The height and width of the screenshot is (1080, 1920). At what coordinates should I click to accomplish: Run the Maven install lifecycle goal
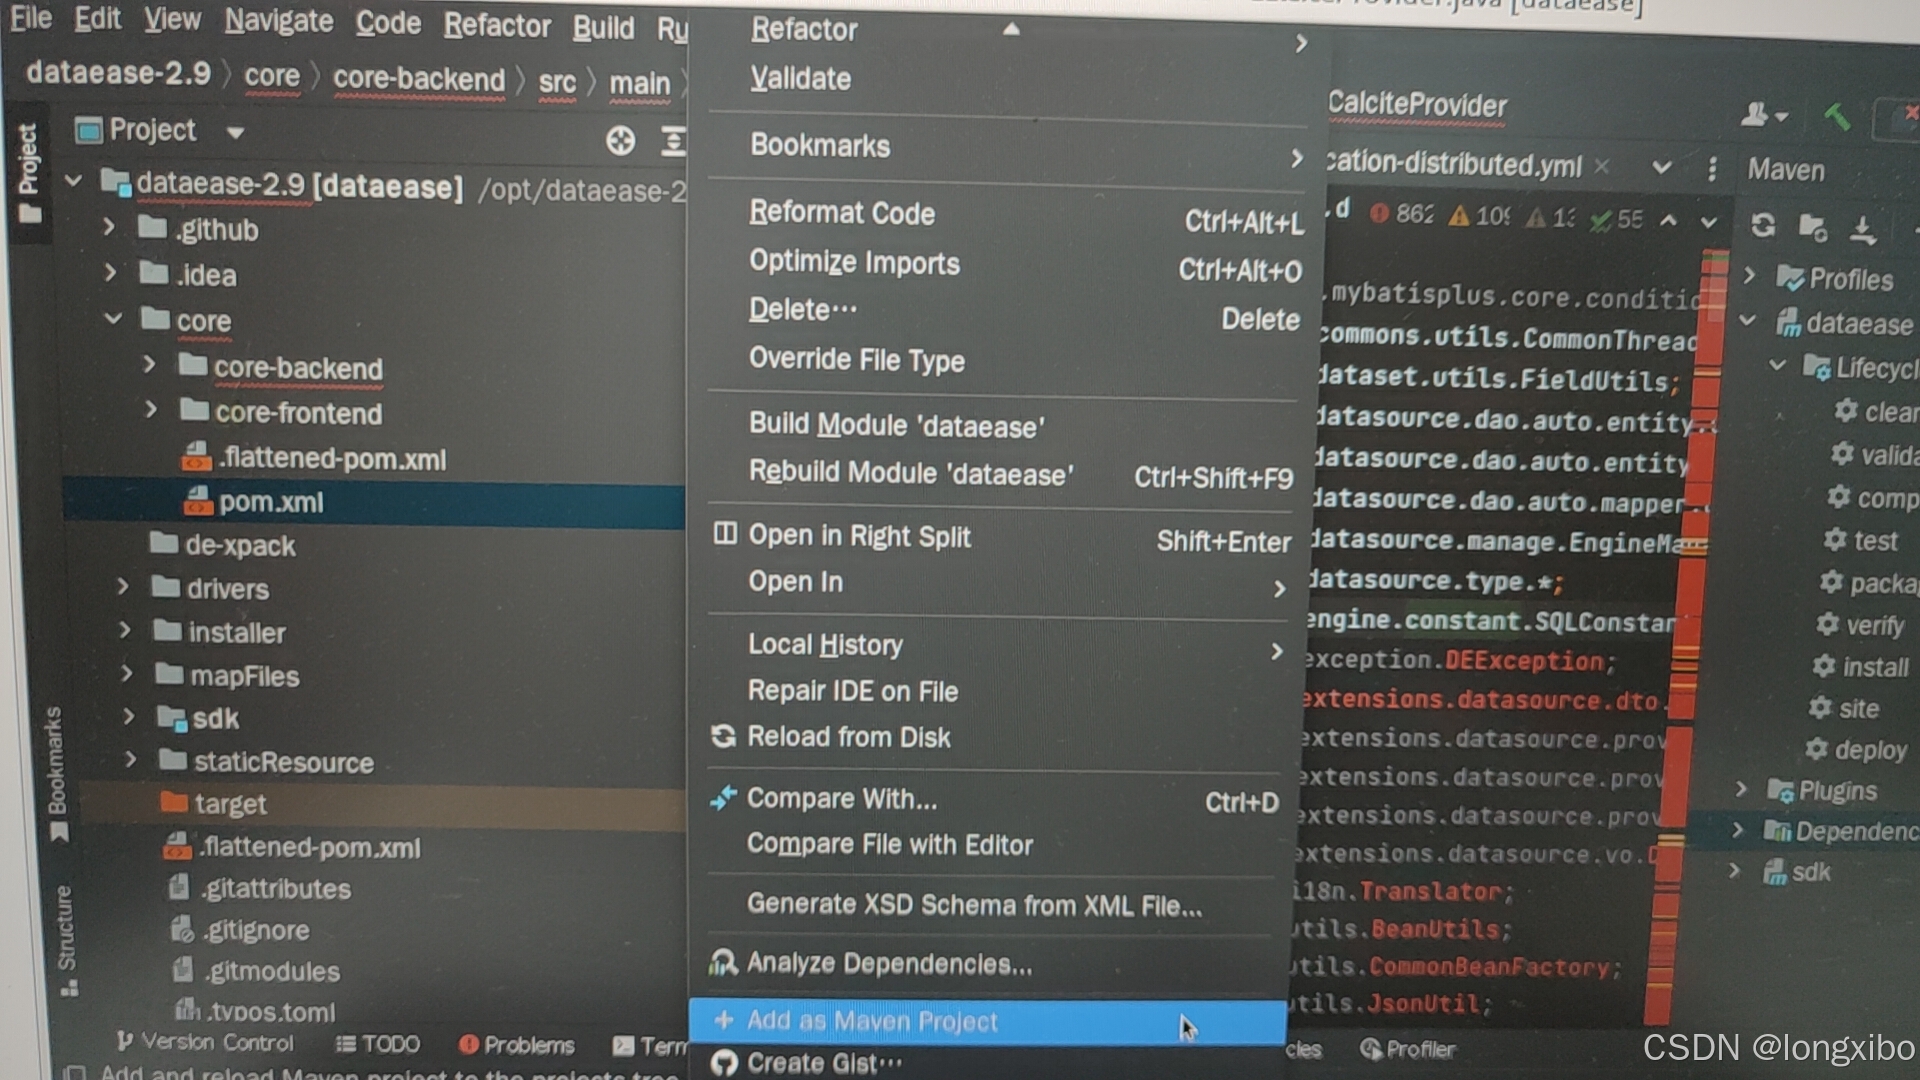(1873, 667)
